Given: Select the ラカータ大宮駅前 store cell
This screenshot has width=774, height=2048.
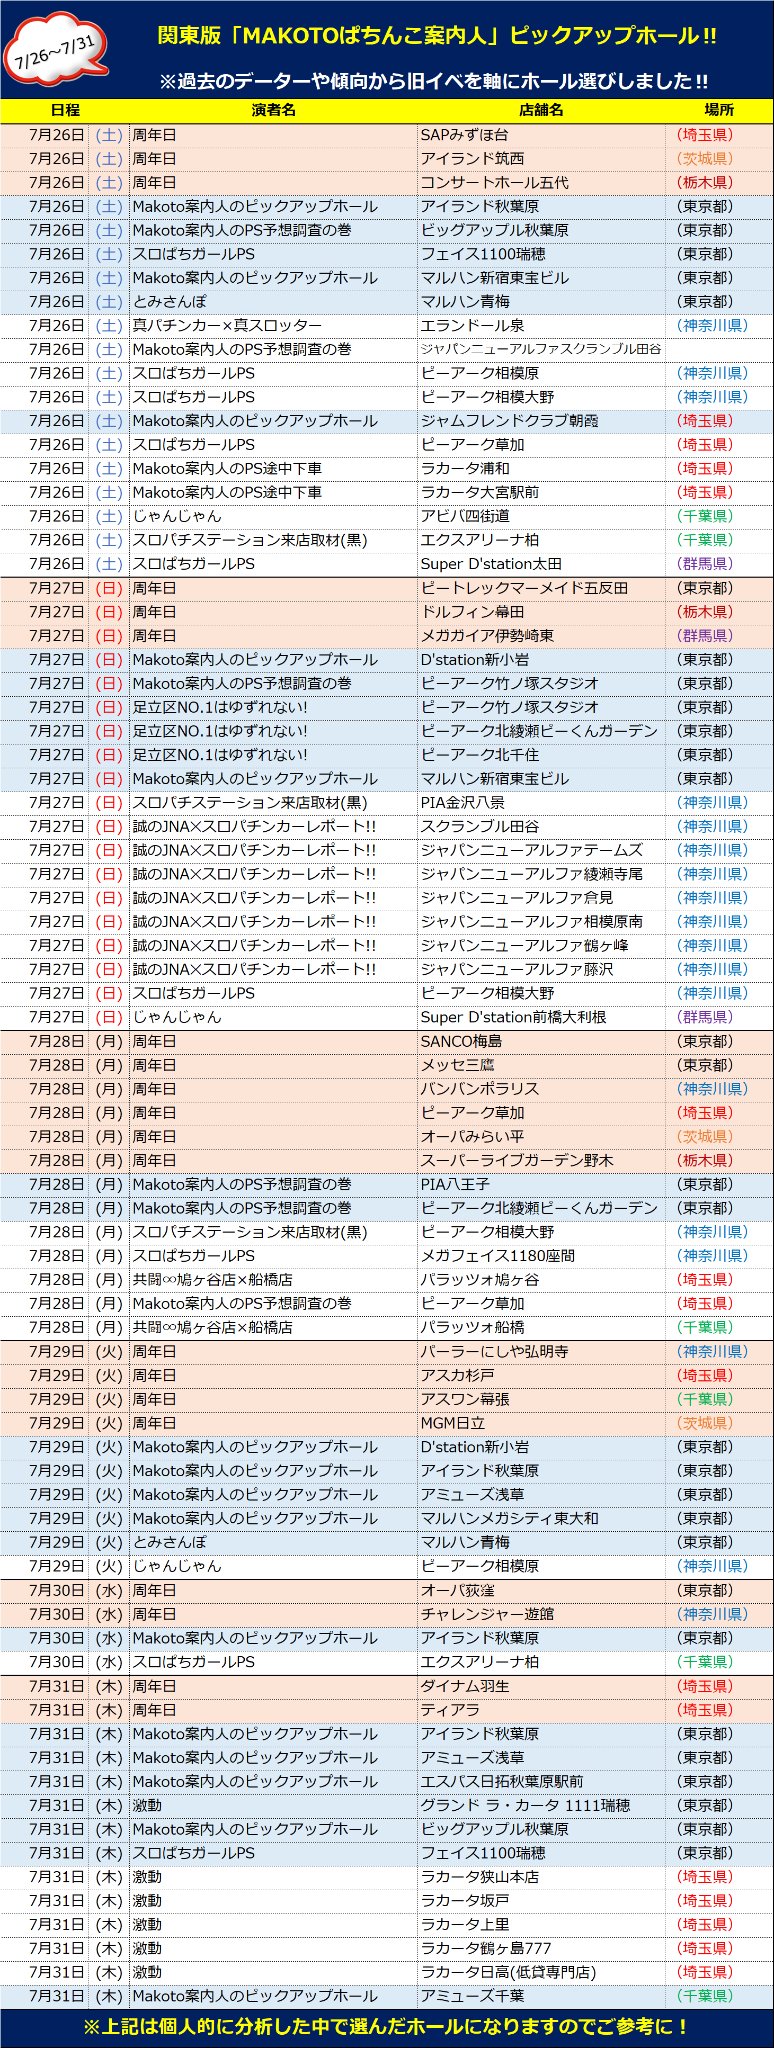Looking at the screenshot, I should 541,492.
